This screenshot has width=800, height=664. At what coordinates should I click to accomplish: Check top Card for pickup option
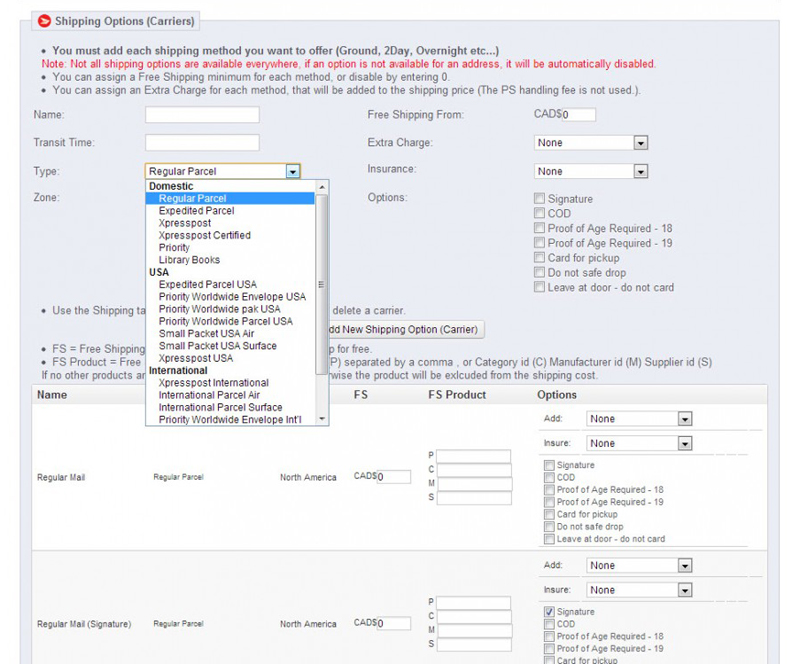[539, 257]
